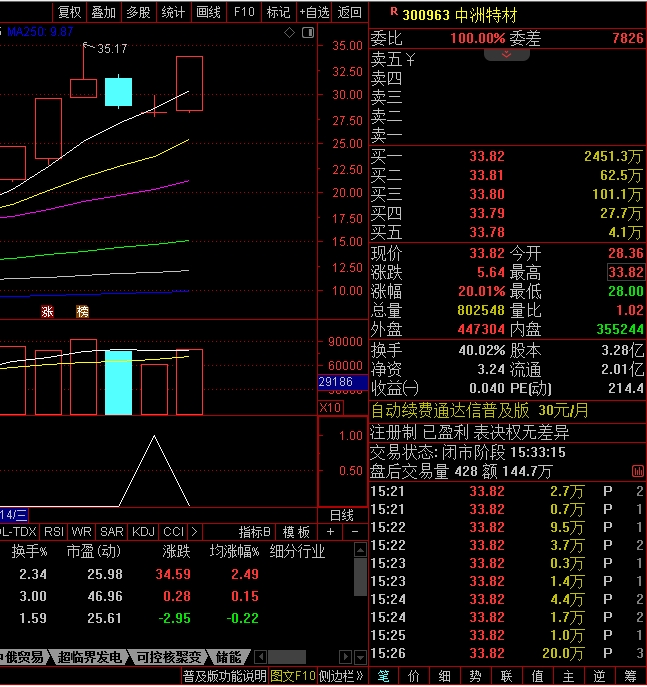Screen dimensions: 647x687
Task: Open the F10 company info
Action: [x=244, y=12]
